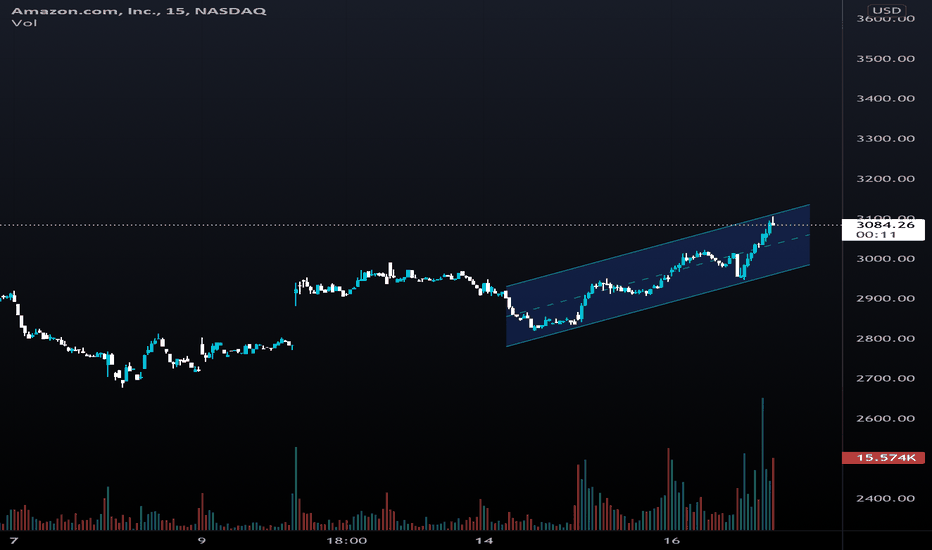The image size is (932, 550).
Task: Click the 2800.00 price axis label
Action: [x=885, y=338]
